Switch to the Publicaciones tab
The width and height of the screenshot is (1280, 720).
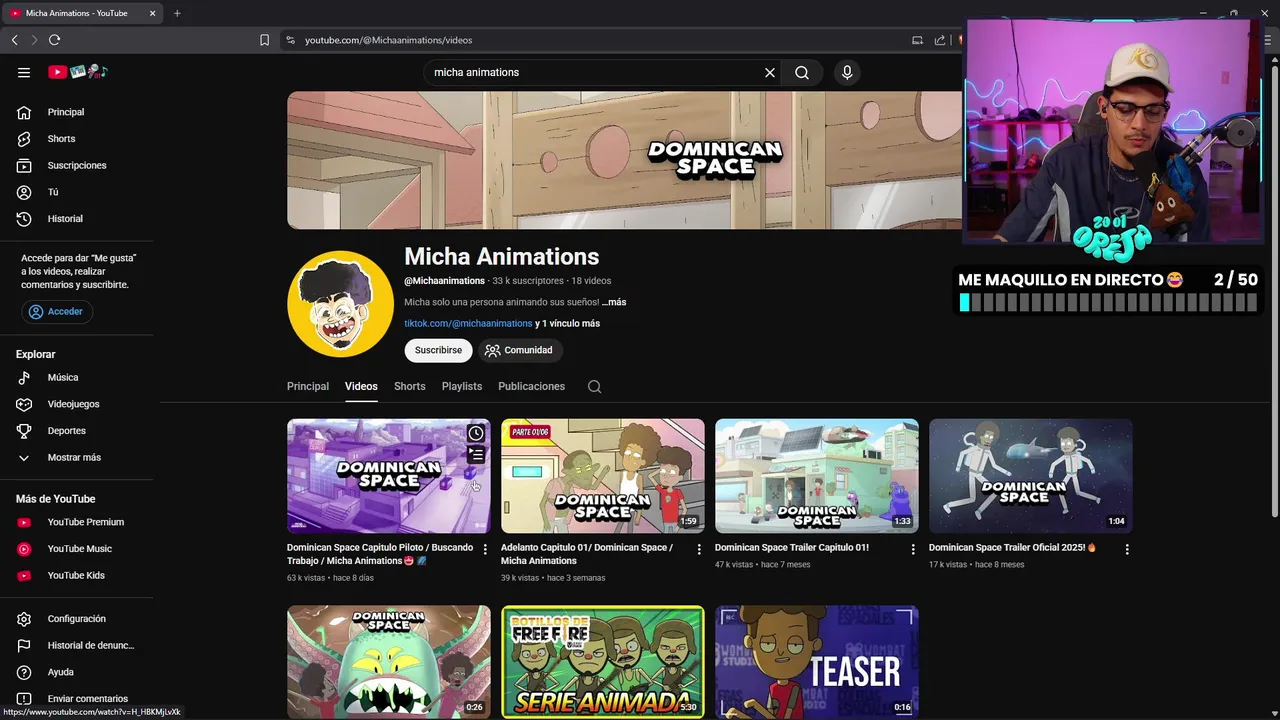click(x=531, y=386)
